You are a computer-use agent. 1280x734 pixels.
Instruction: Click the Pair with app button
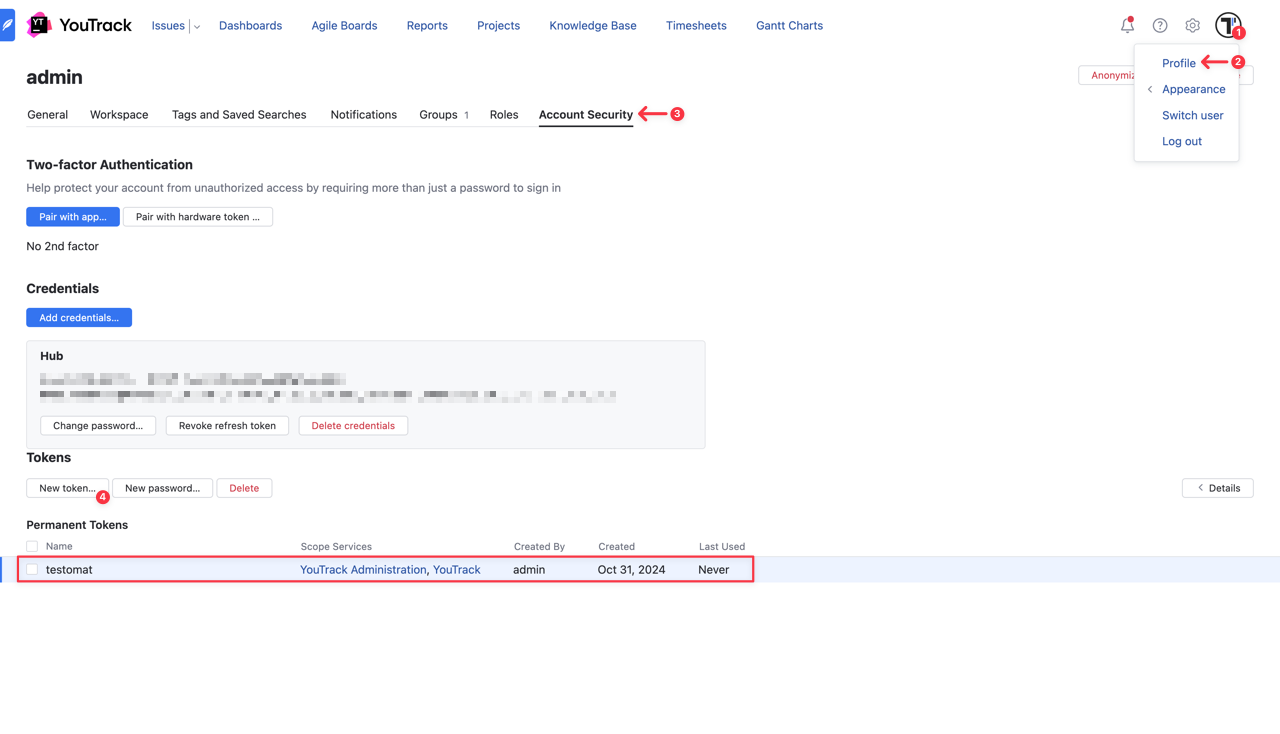click(x=72, y=216)
